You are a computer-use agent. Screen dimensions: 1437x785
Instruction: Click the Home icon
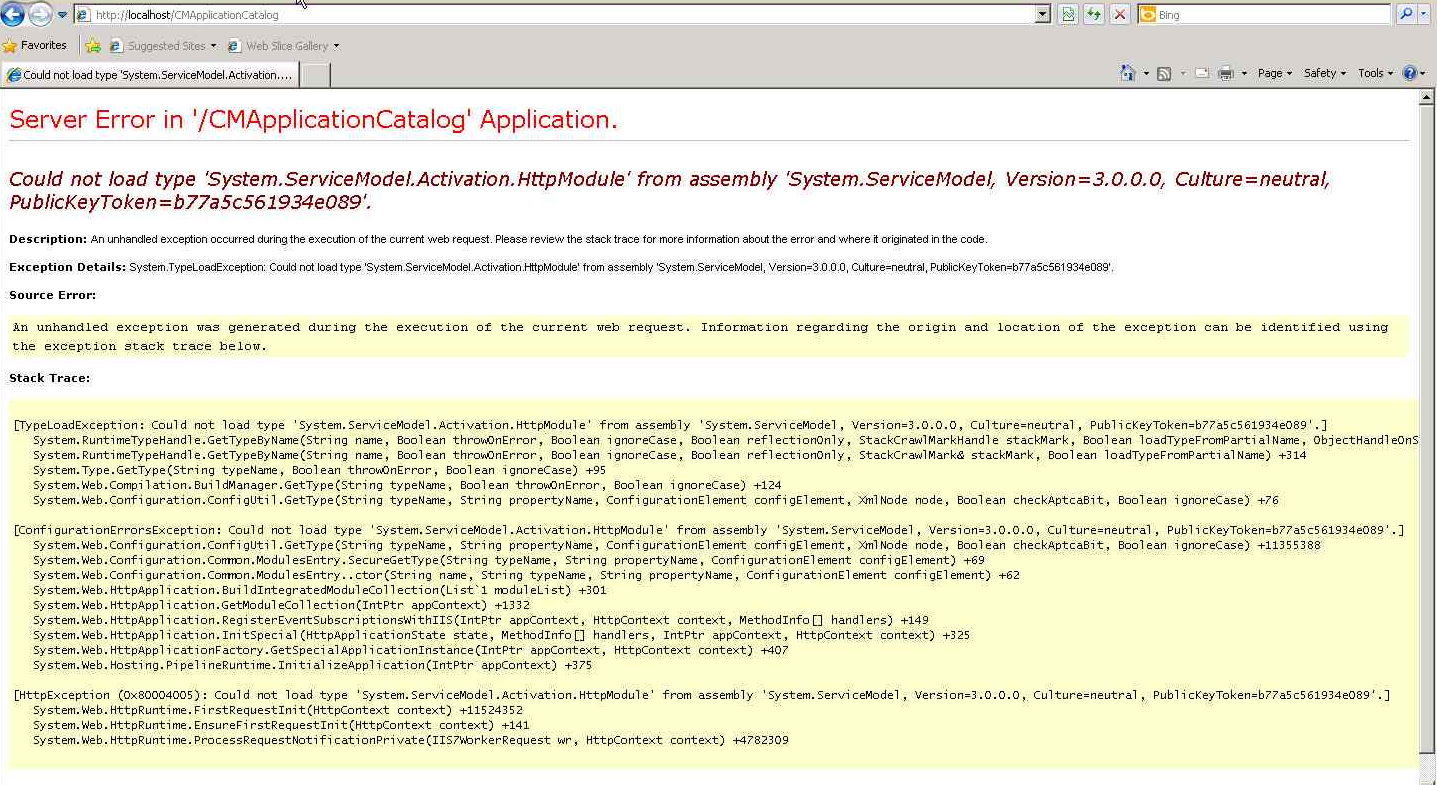[x=1127, y=73]
